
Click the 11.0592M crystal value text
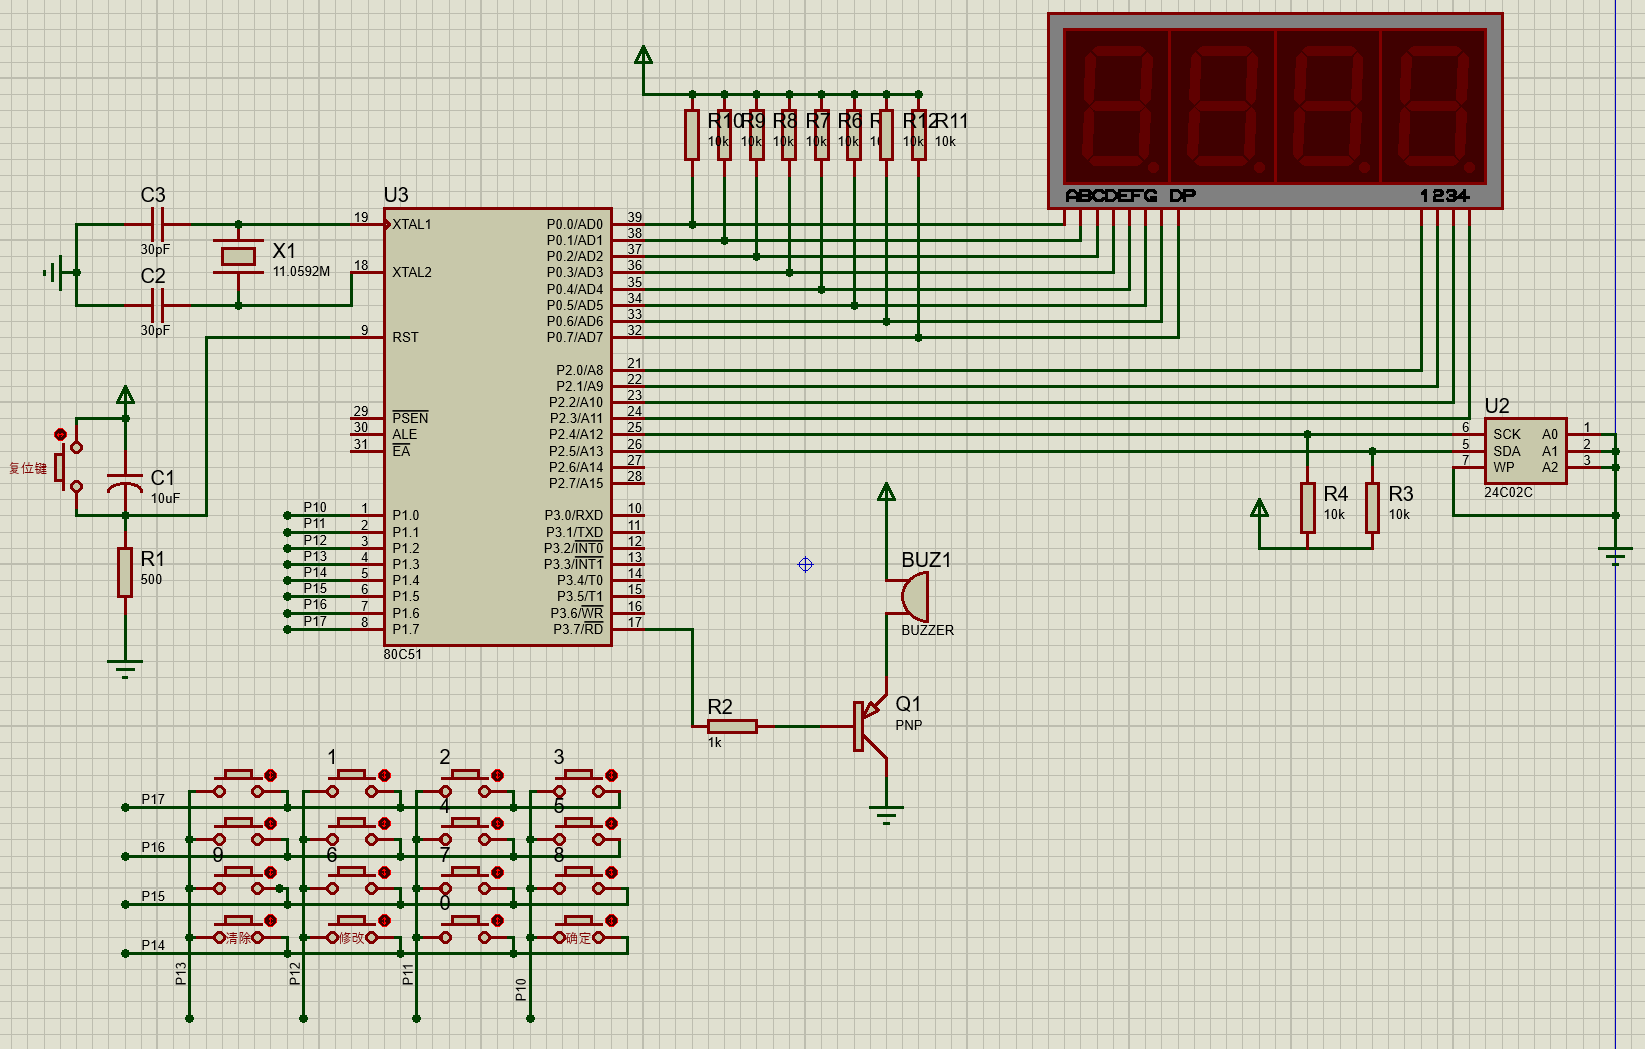301,272
